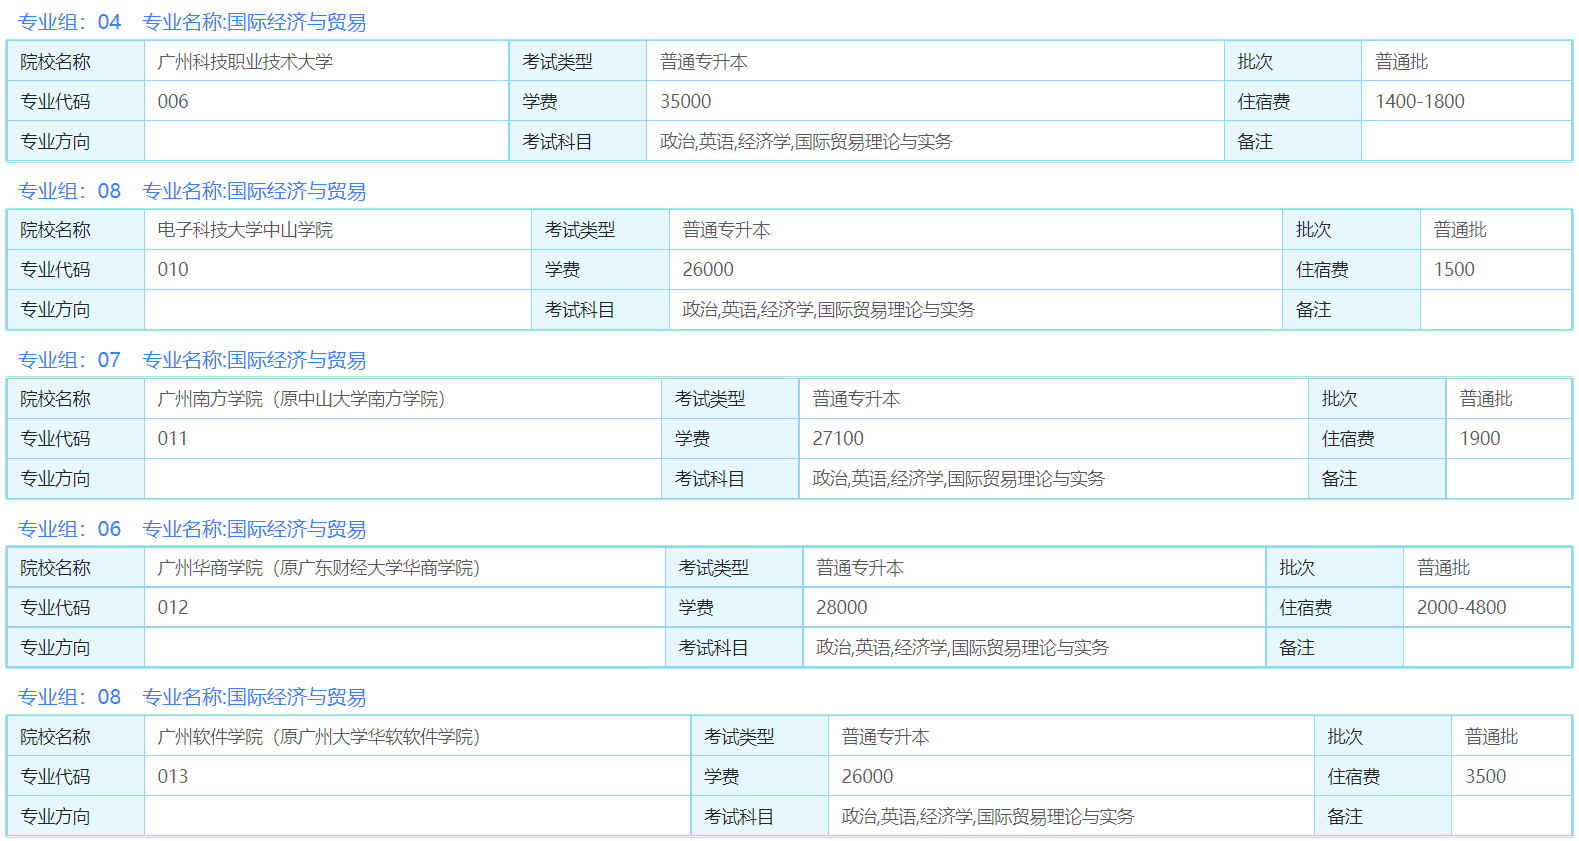Click 普通专升本 exam type for 广州科技职业技术大学
This screenshot has height=841, width=1579.
pos(704,62)
